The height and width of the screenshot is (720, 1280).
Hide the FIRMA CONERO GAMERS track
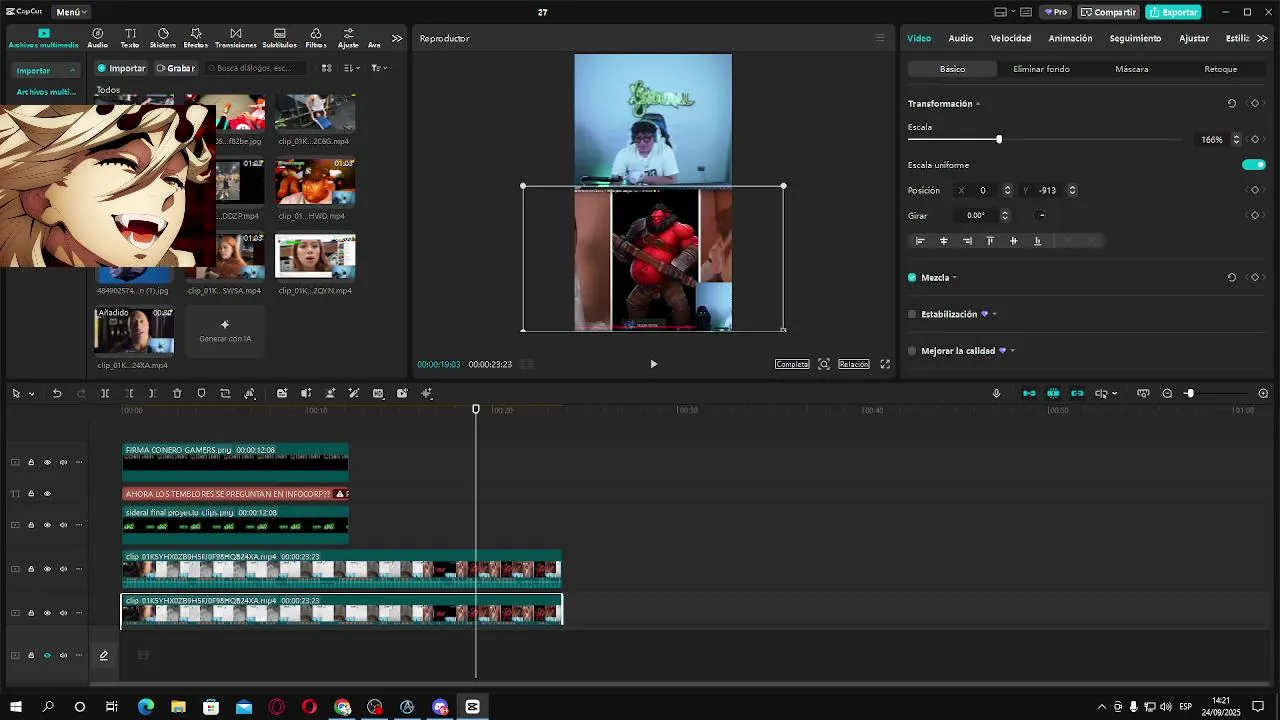pos(47,462)
